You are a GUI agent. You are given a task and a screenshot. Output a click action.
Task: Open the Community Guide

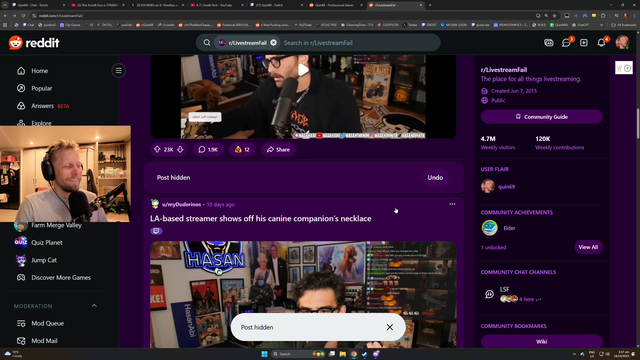[x=542, y=117]
